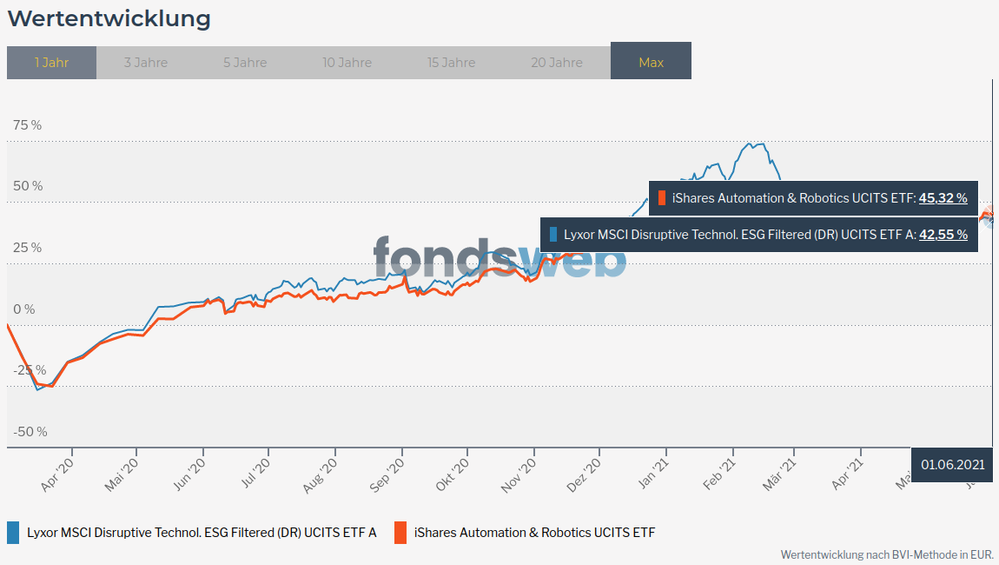Click the 01.06.2021 date label
Screen dimensions: 999x565
953,464
